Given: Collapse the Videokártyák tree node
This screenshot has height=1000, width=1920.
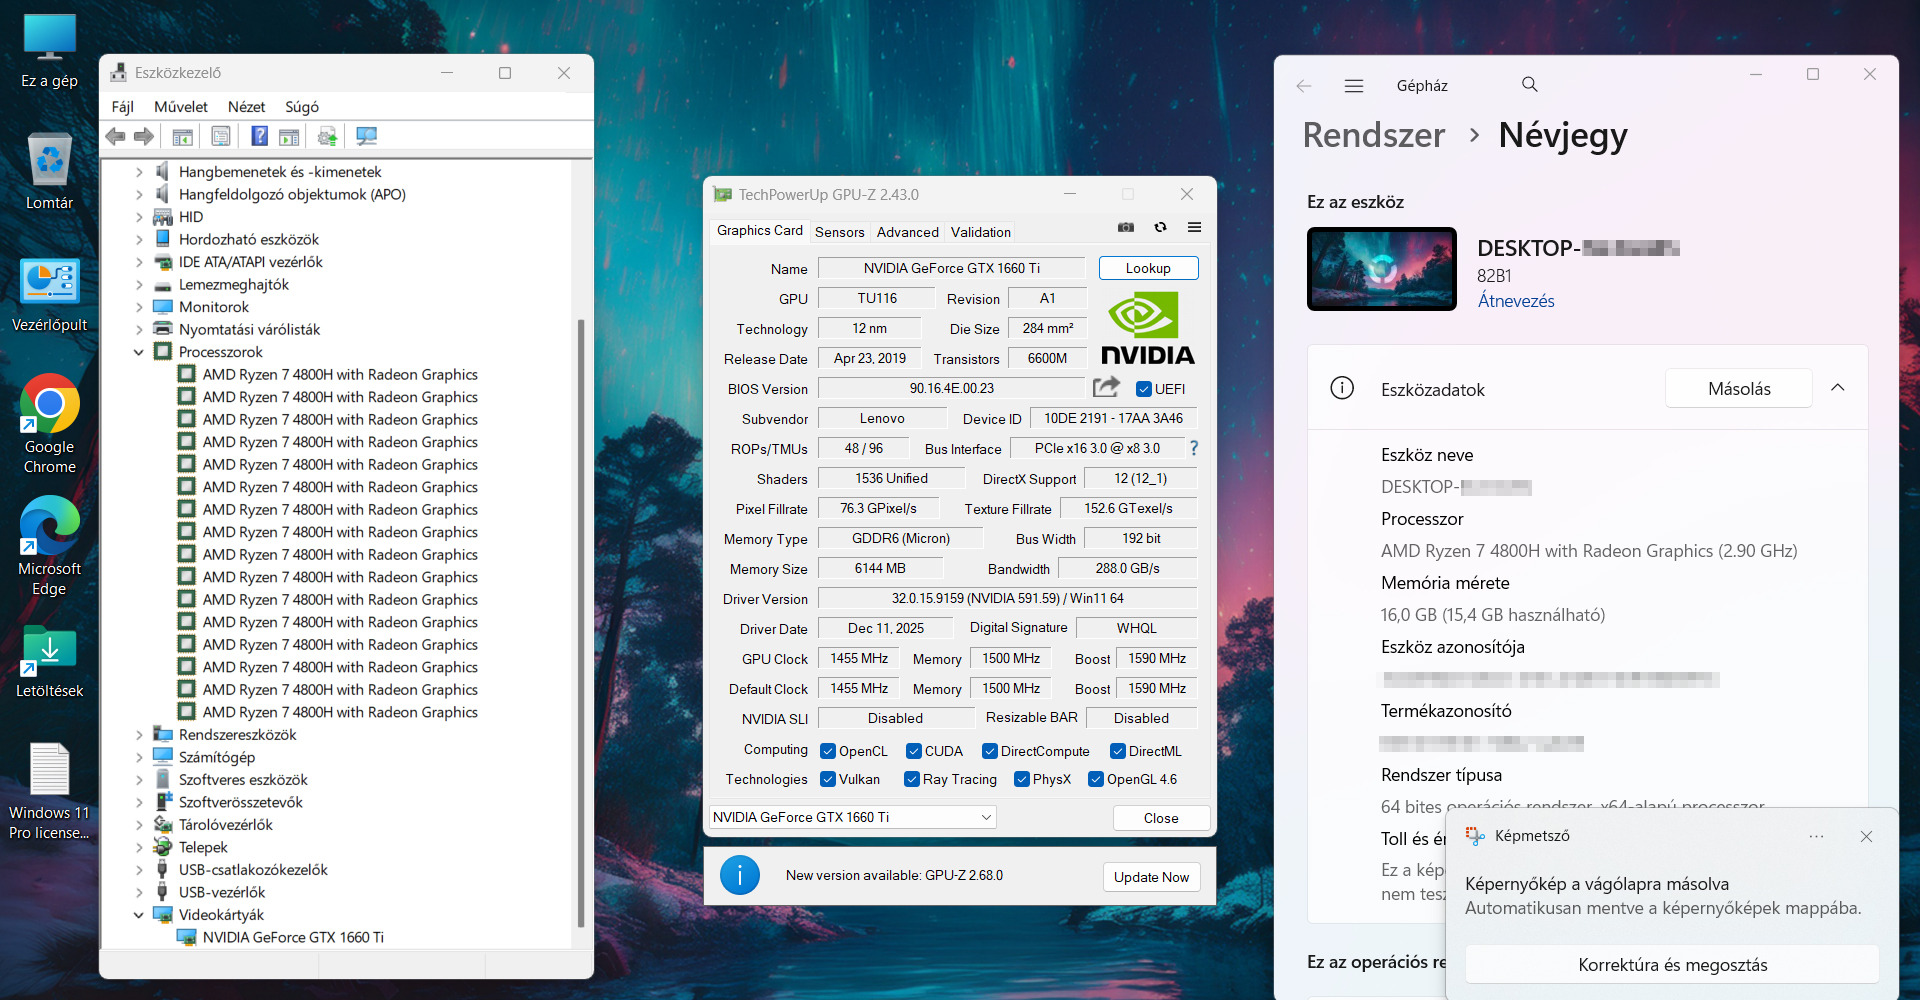Looking at the screenshot, I should click(139, 915).
